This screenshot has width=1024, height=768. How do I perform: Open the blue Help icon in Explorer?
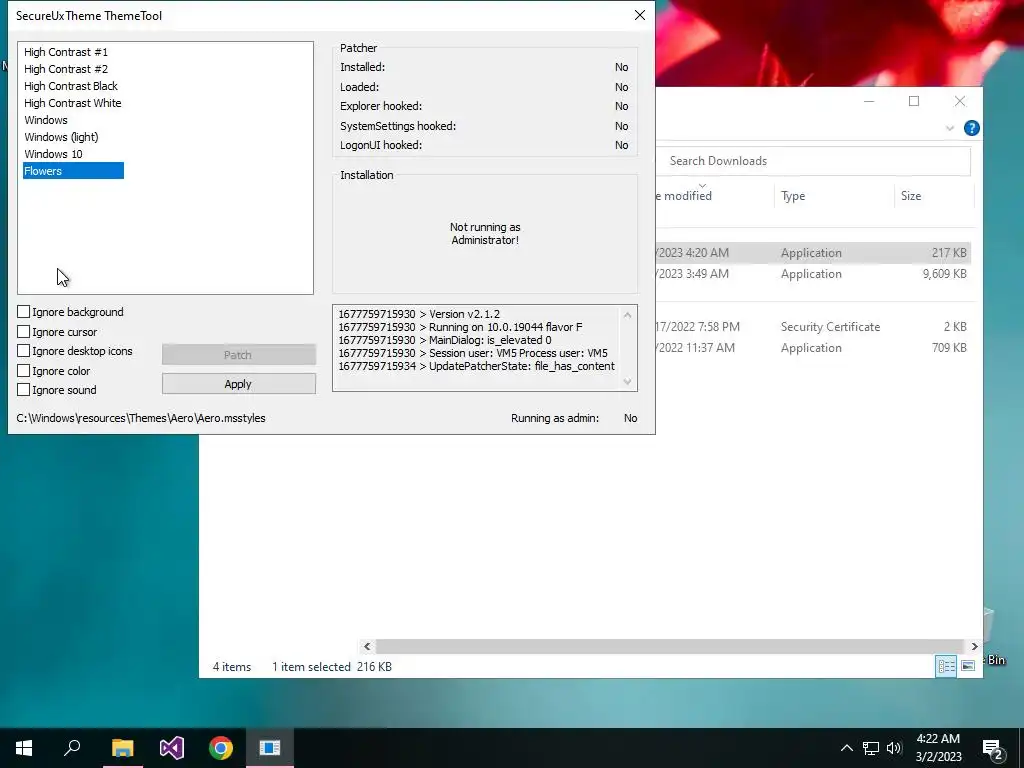coord(971,128)
